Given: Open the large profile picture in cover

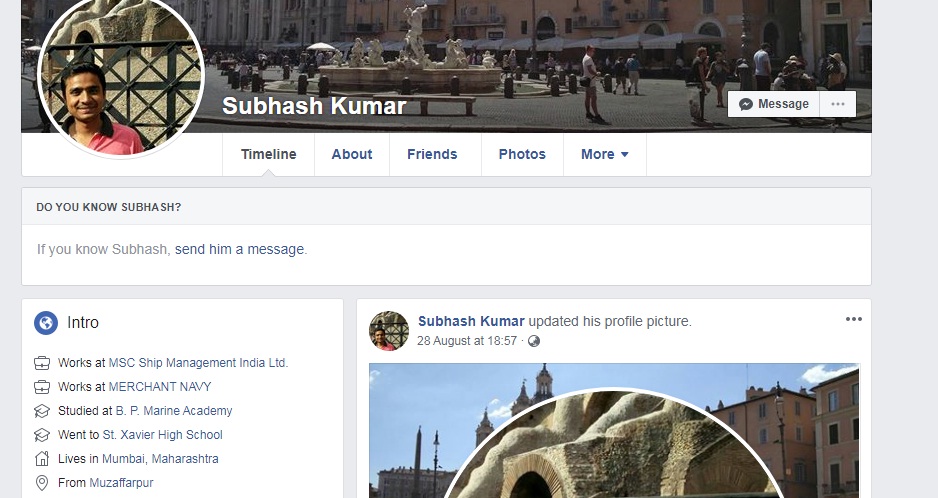Looking at the screenshot, I should pyautogui.click(x=120, y=77).
